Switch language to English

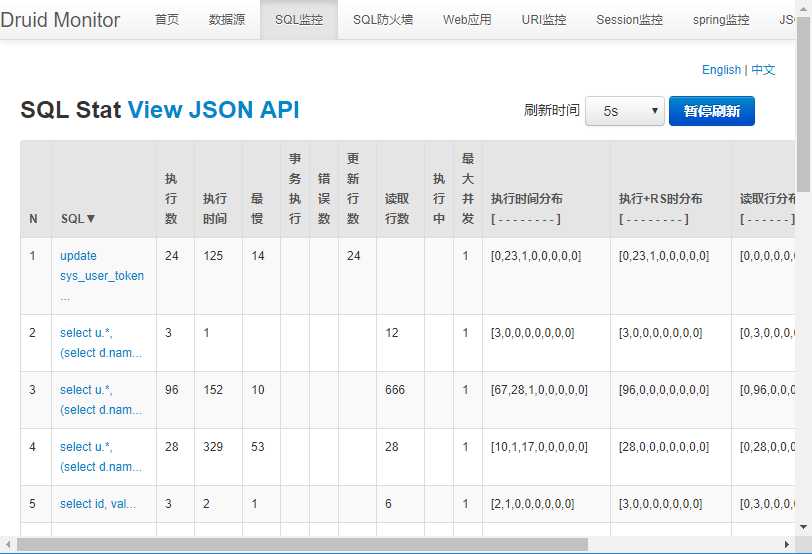click(x=721, y=70)
